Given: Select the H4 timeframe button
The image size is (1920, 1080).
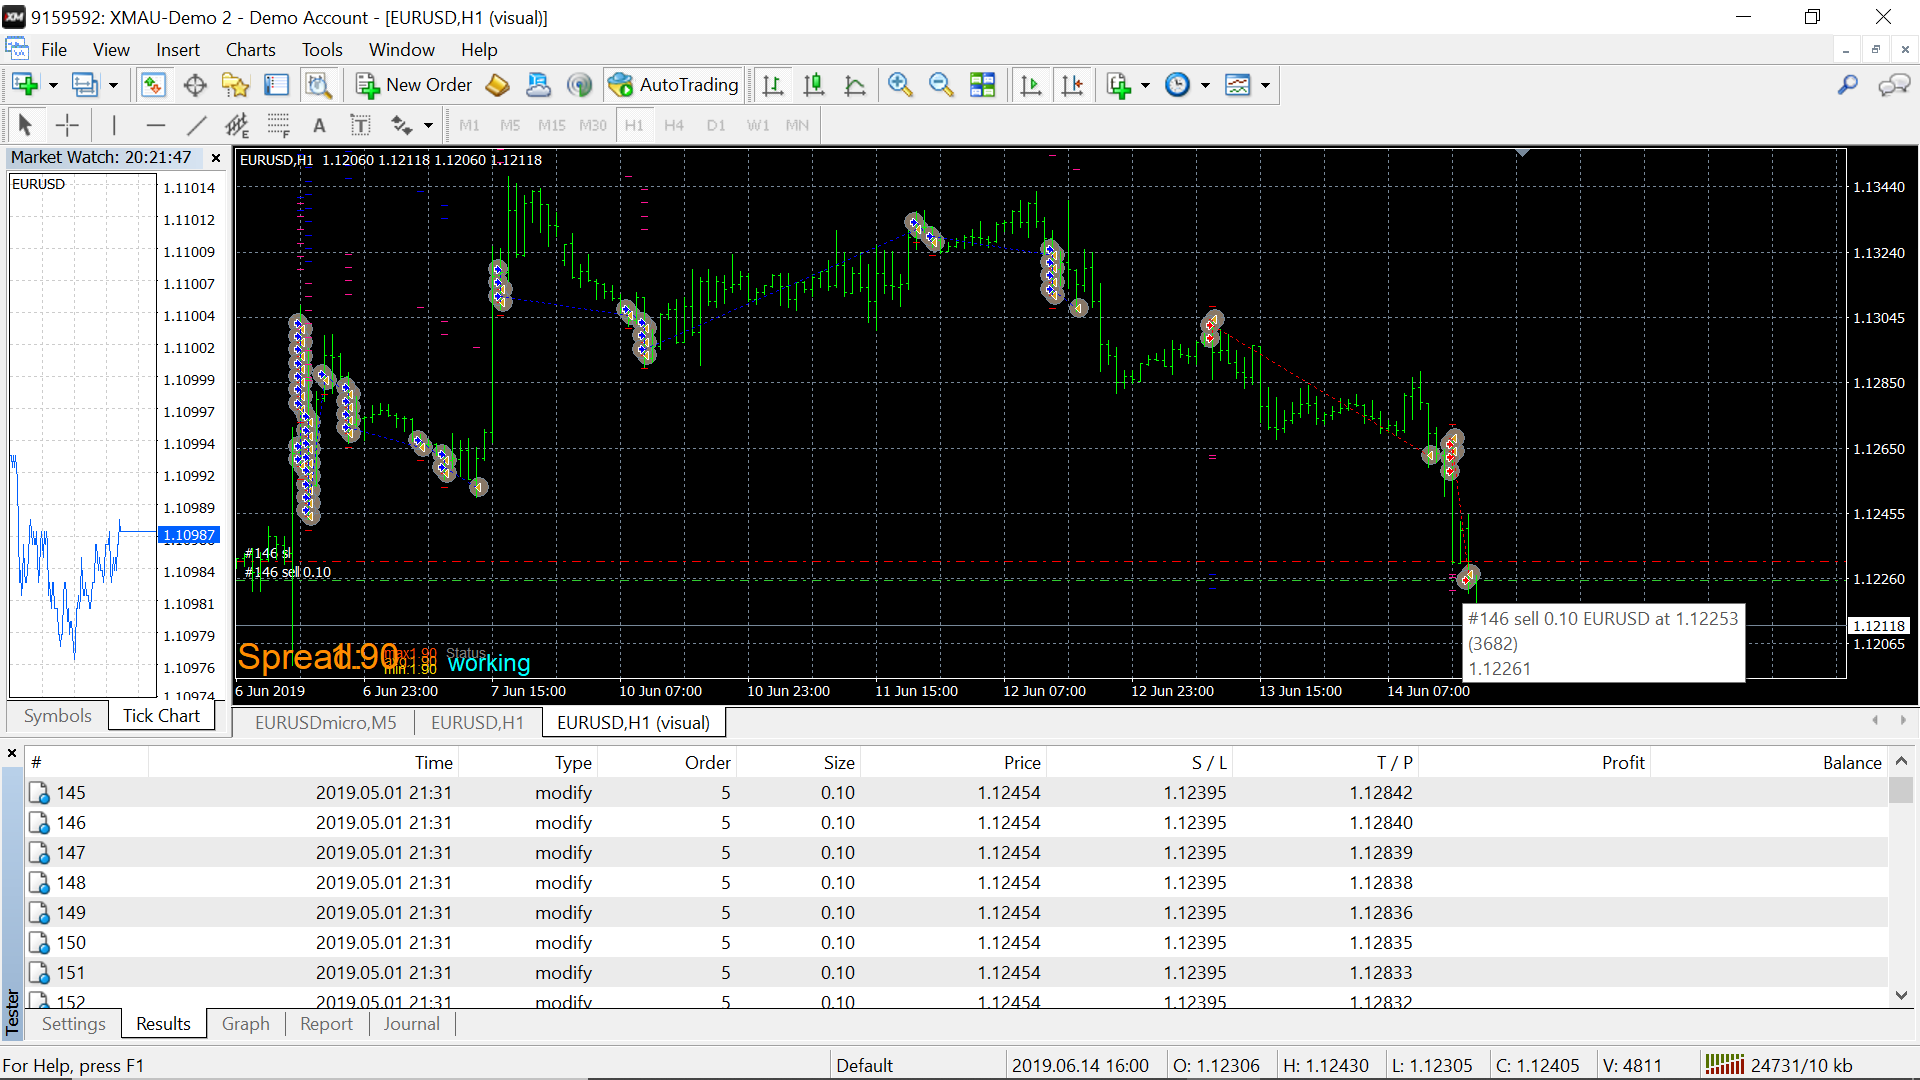Looking at the screenshot, I should pos(674,125).
